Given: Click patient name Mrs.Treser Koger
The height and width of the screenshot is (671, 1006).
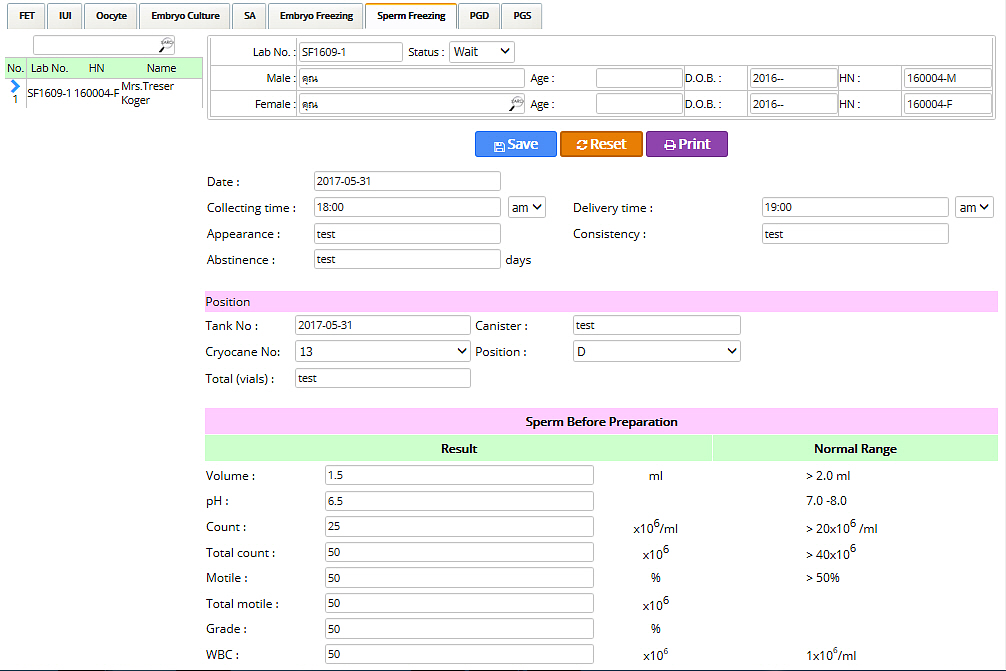Looking at the screenshot, I should [148, 93].
